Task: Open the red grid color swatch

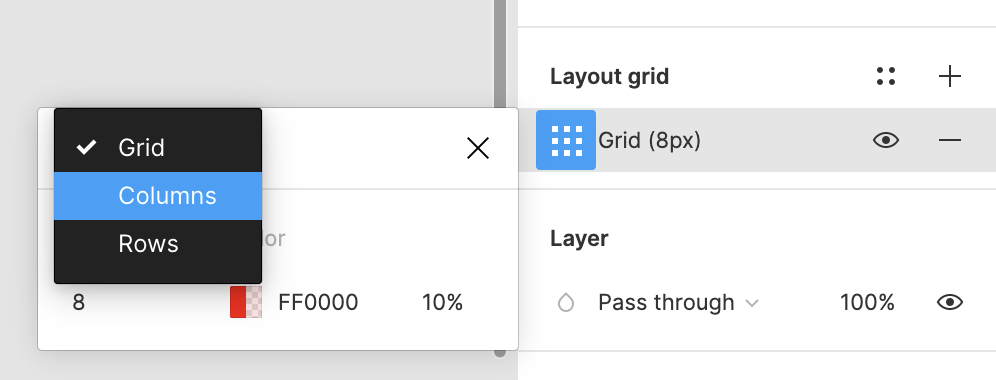Action: click(x=246, y=302)
